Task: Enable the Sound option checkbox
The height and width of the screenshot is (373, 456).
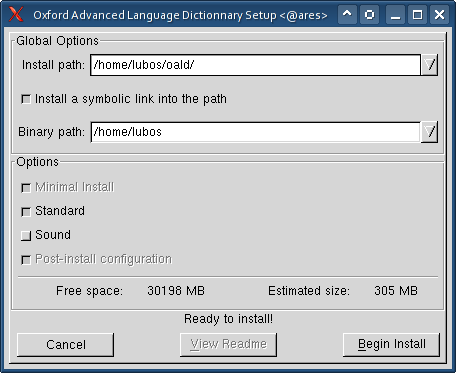Action: (26, 236)
